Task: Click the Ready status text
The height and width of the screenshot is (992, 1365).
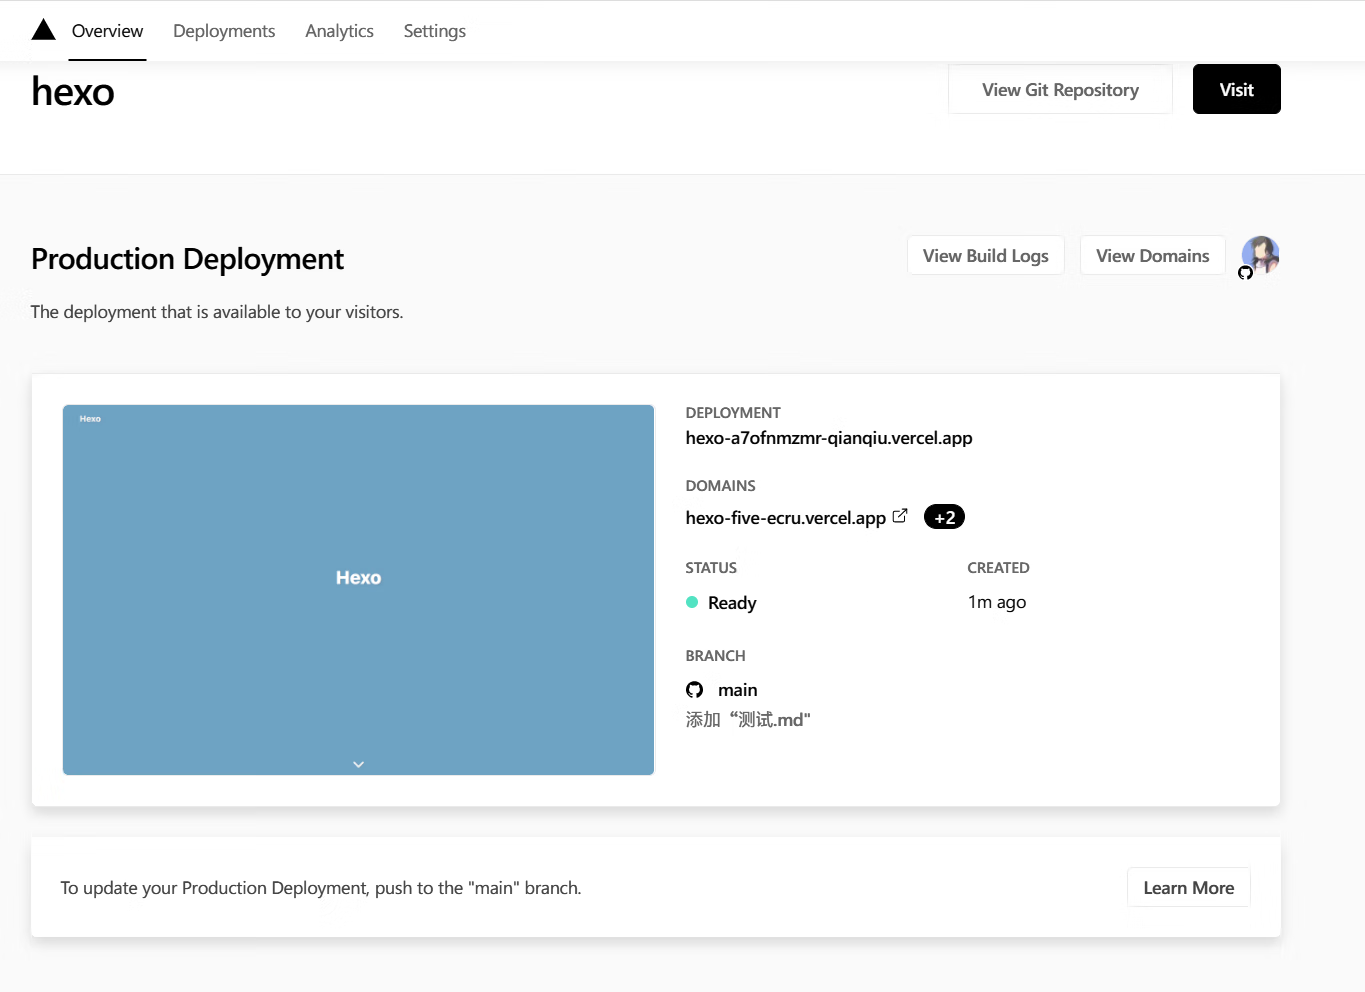Action: coord(732,603)
